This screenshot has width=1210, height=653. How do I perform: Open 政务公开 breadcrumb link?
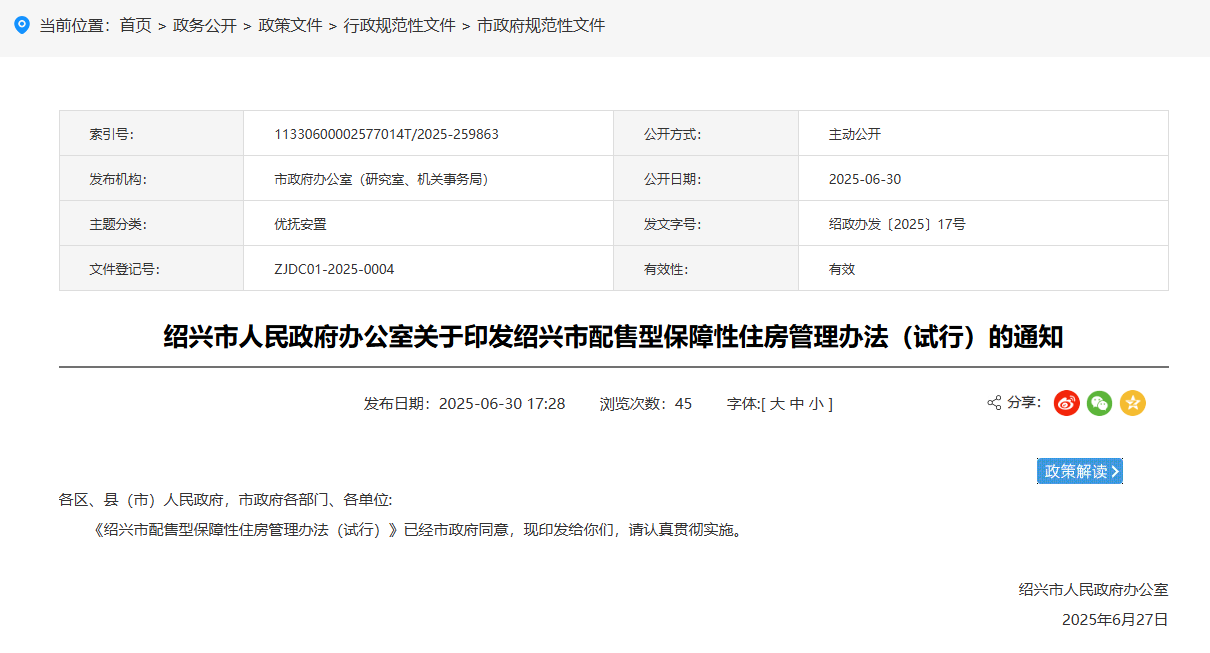[x=204, y=25]
